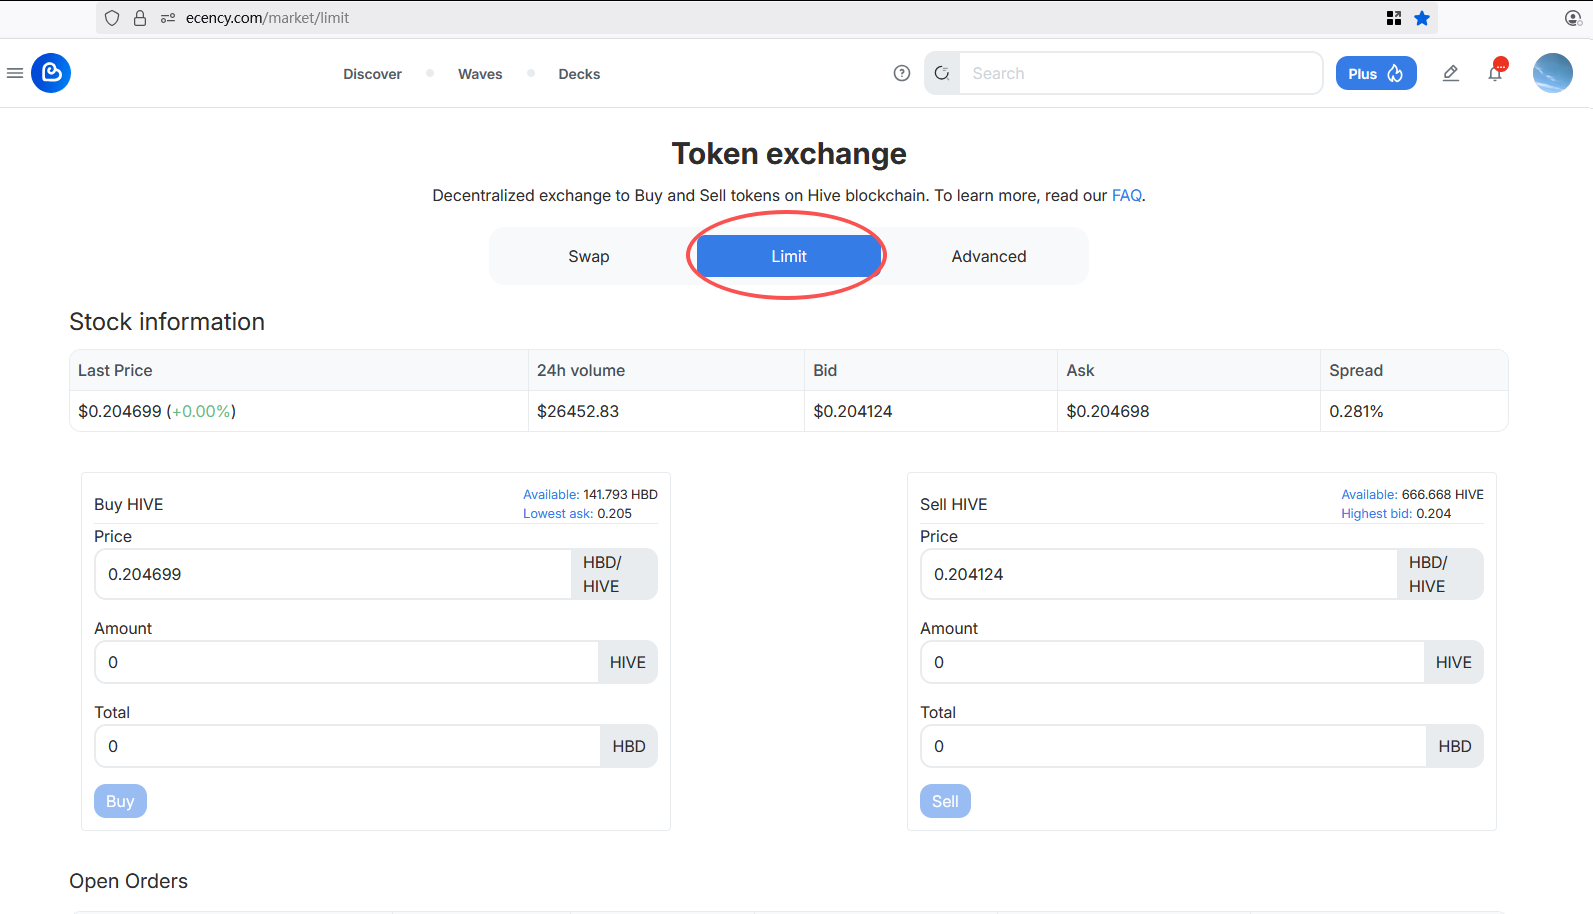Click 24h volume value $26452.83
The image size is (1593, 914).
578,411
